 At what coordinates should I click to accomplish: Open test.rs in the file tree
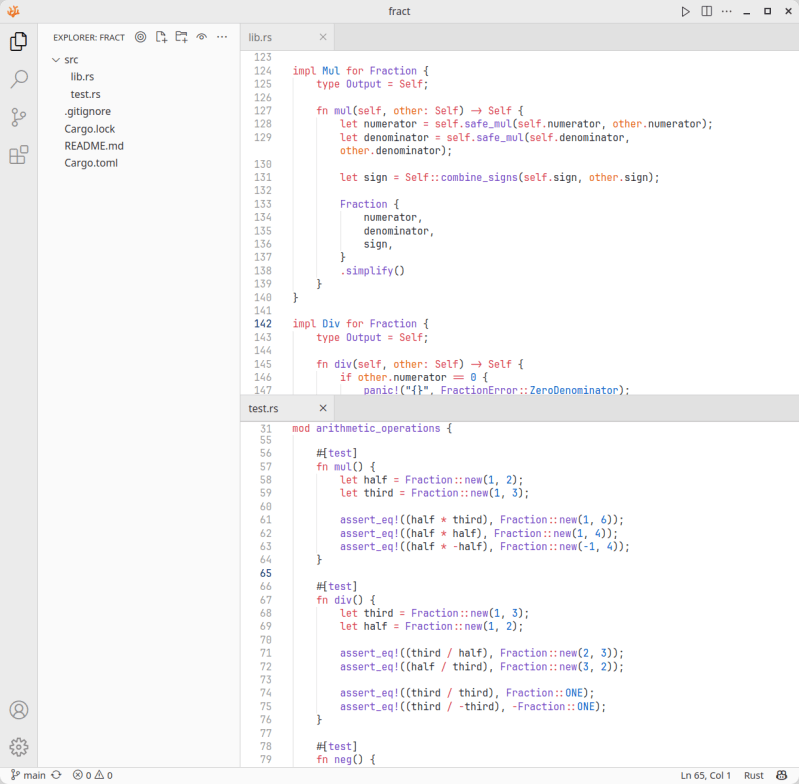click(85, 94)
